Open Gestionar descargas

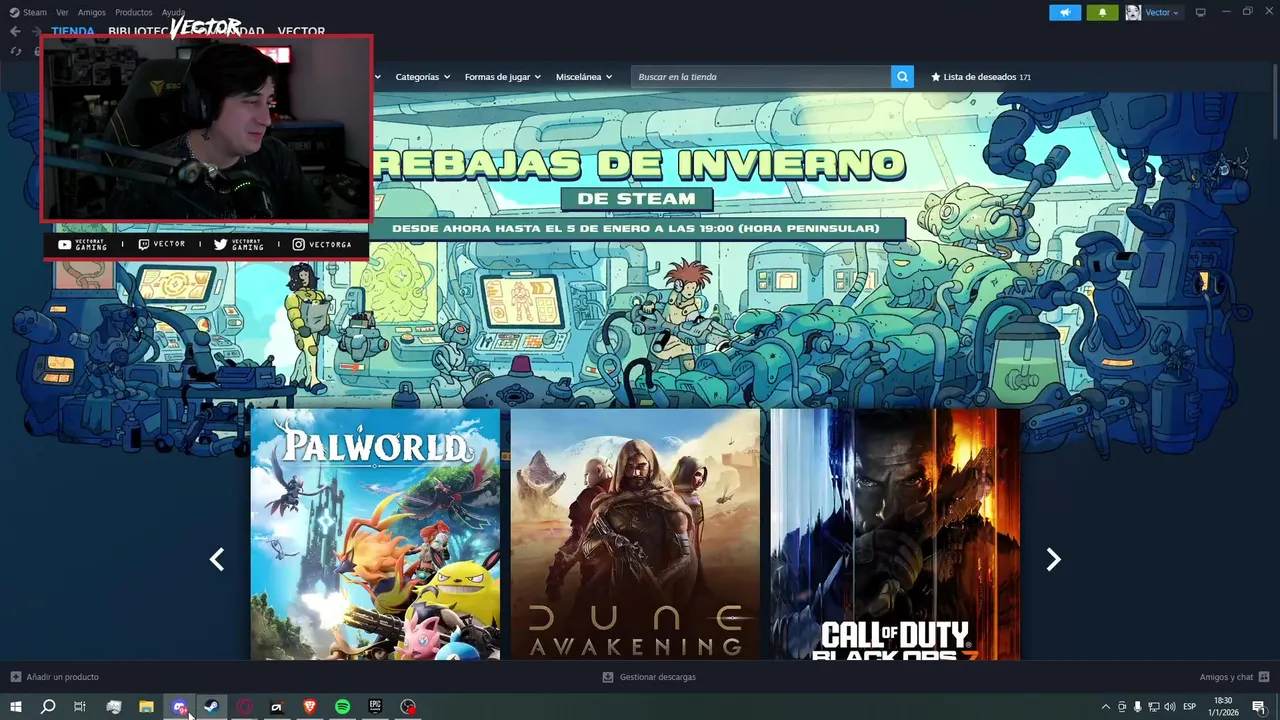[x=649, y=677]
